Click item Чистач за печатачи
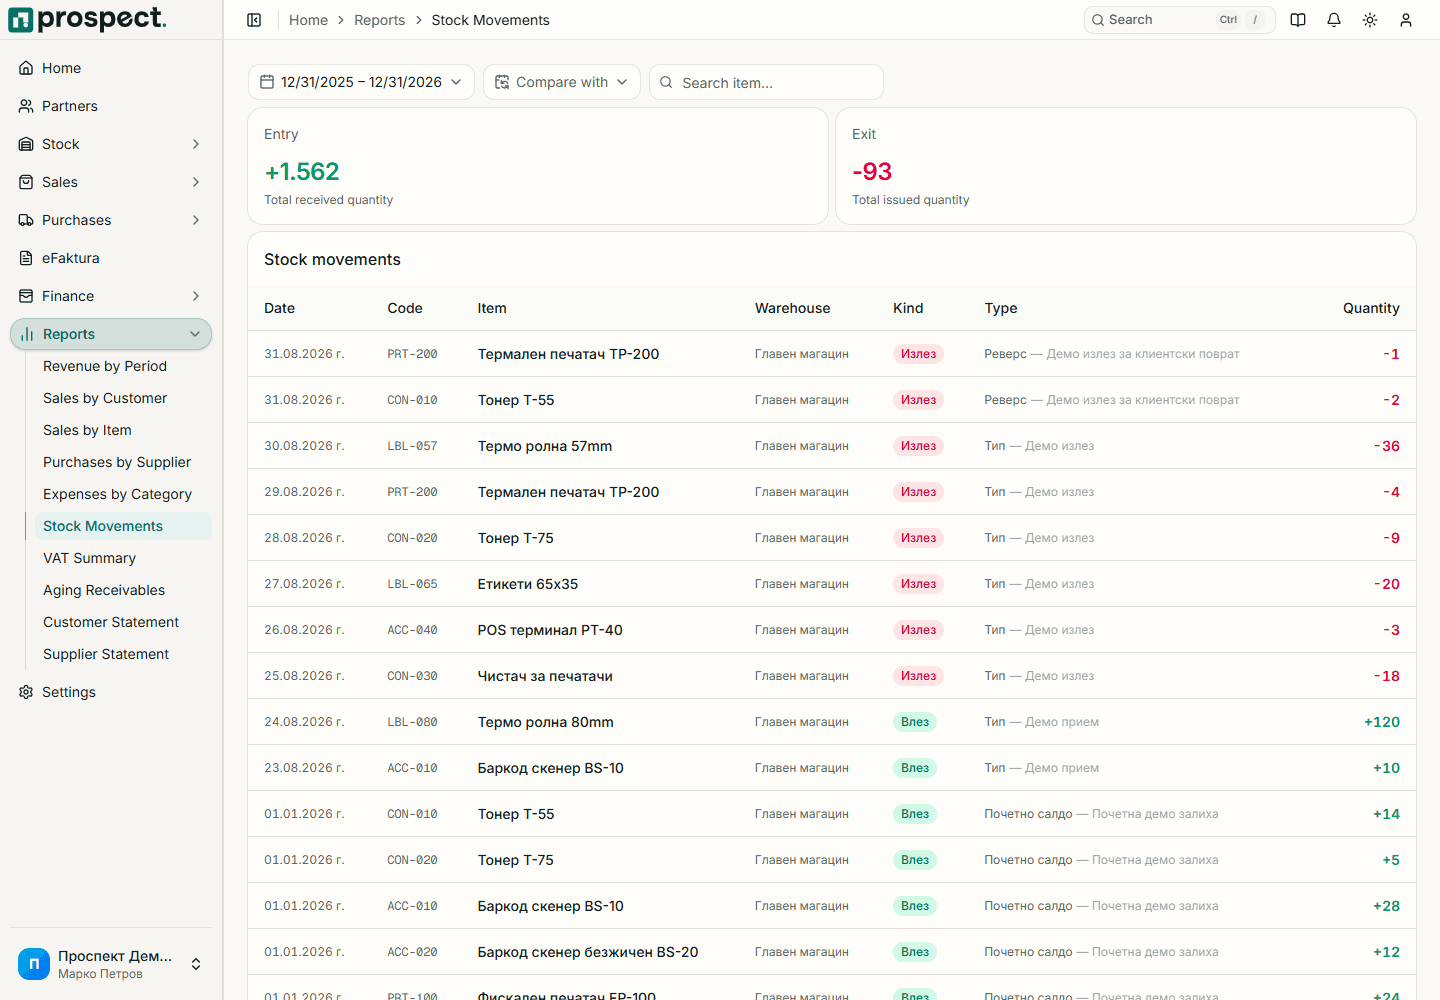This screenshot has width=1440, height=1000. pos(545,676)
